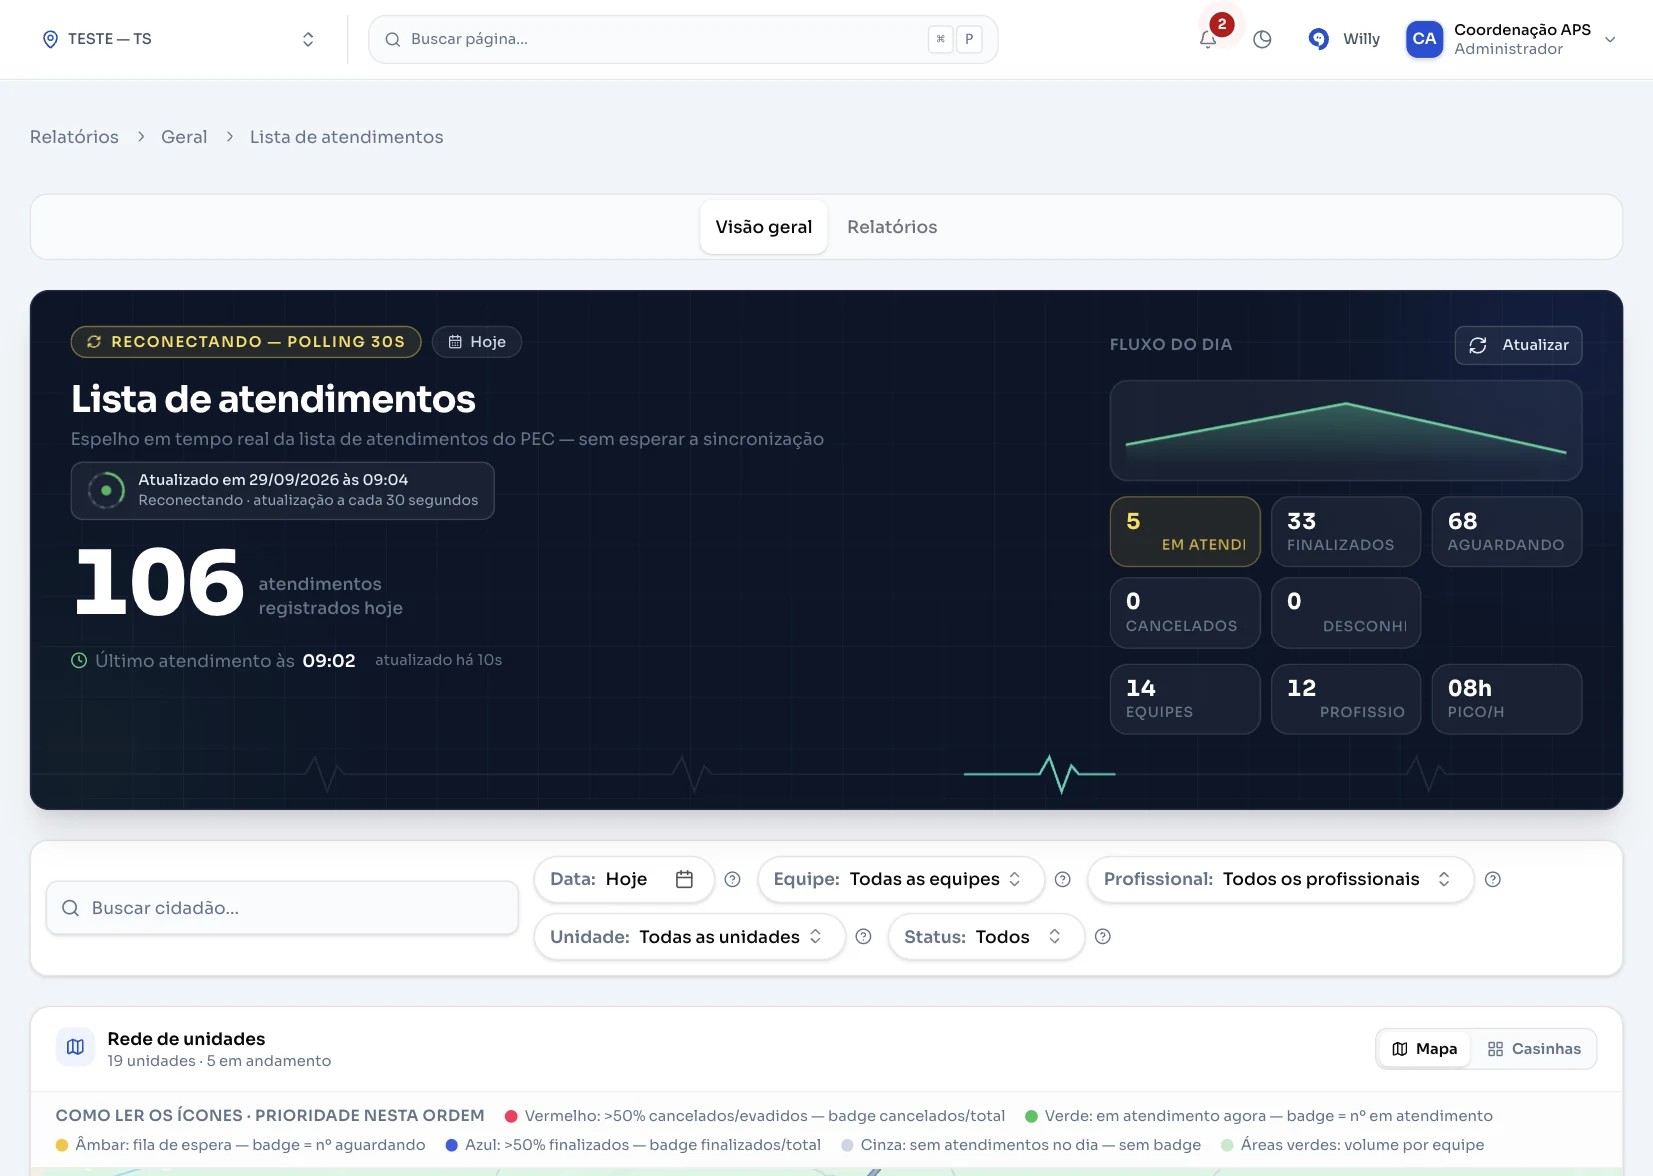
Task: Click the calendar icon in the Hoje chip
Action: (455, 342)
